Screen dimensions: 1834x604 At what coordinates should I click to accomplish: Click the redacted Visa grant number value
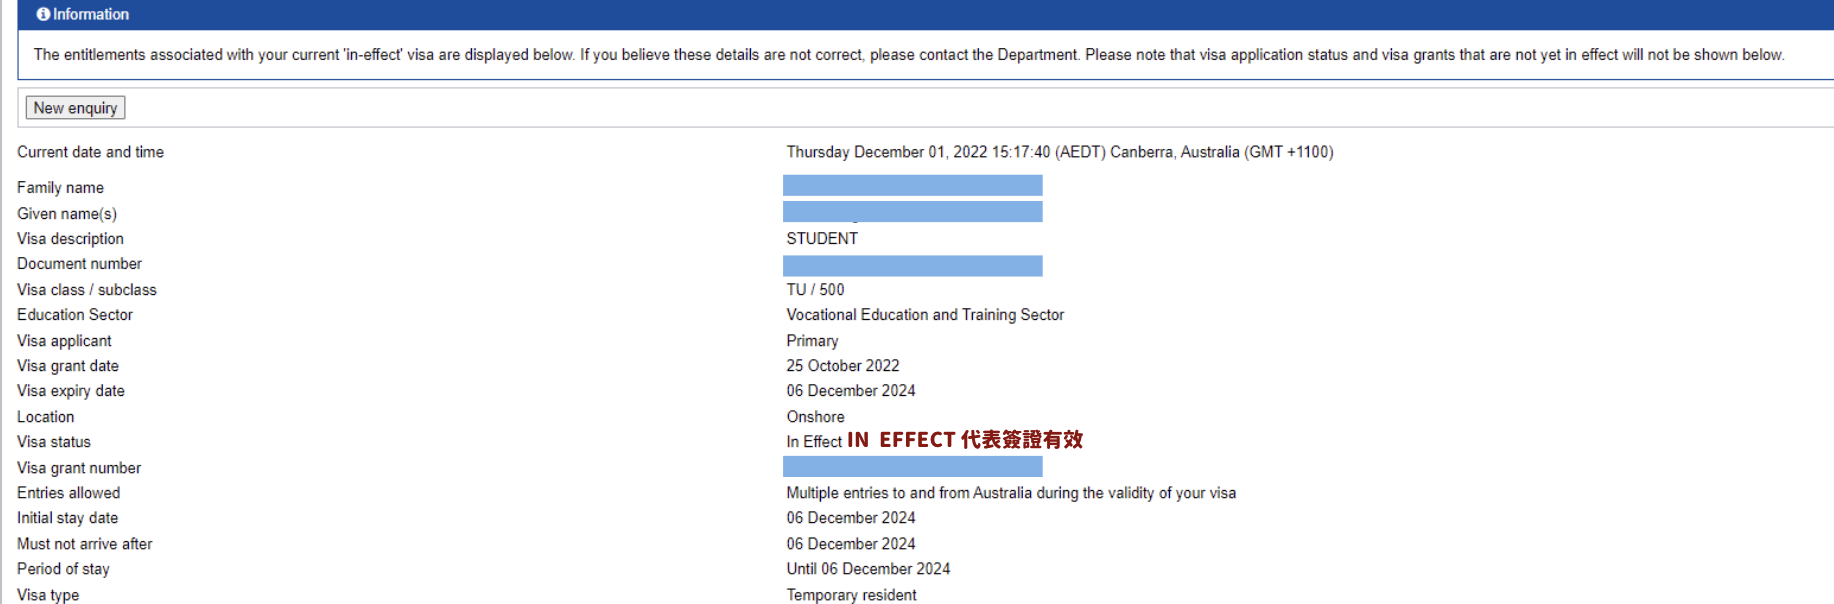pos(912,467)
